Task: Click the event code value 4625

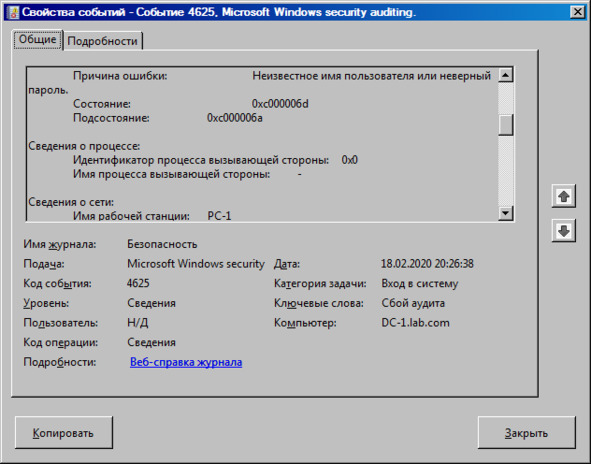Action: tap(138, 283)
